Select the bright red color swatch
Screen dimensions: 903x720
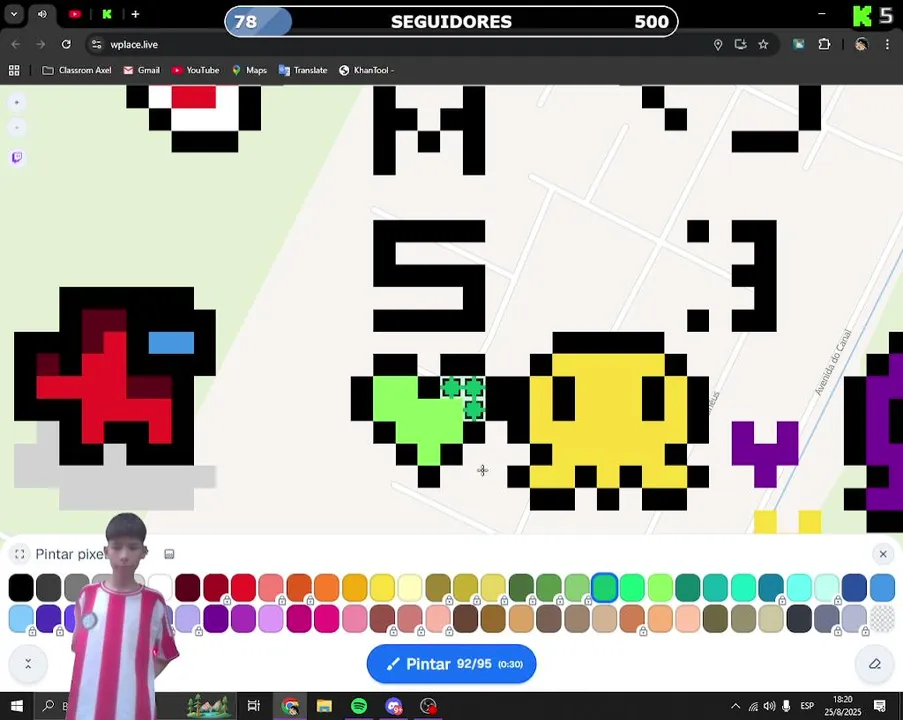tap(244, 588)
